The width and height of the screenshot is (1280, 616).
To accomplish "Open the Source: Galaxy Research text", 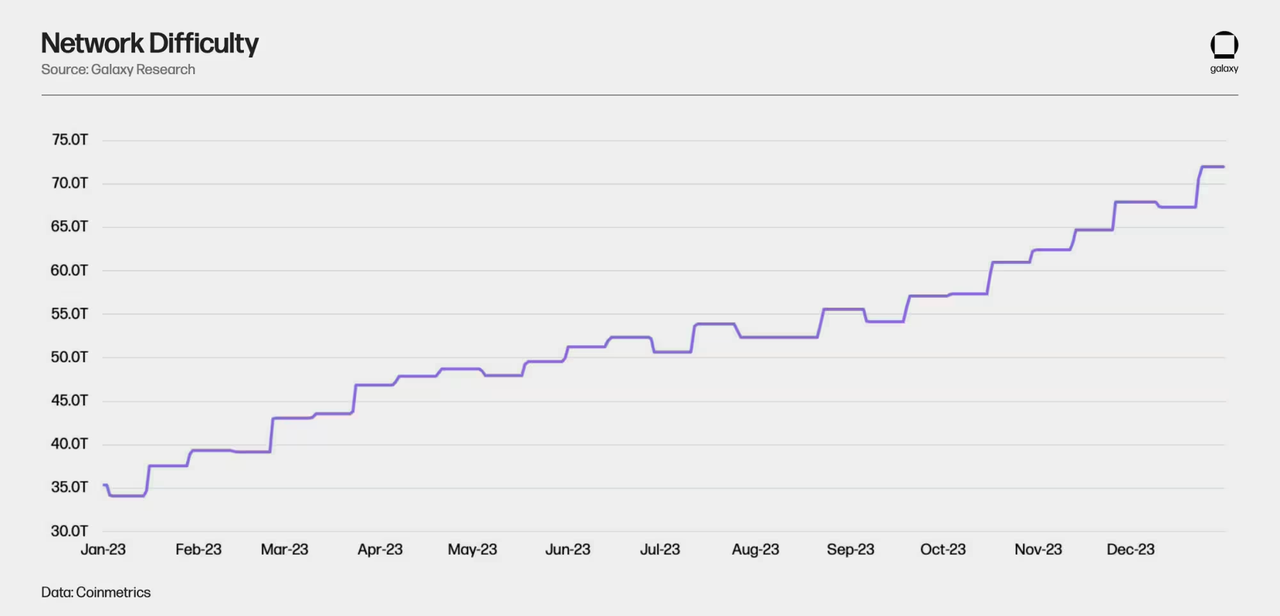I will pyautogui.click(x=118, y=70).
